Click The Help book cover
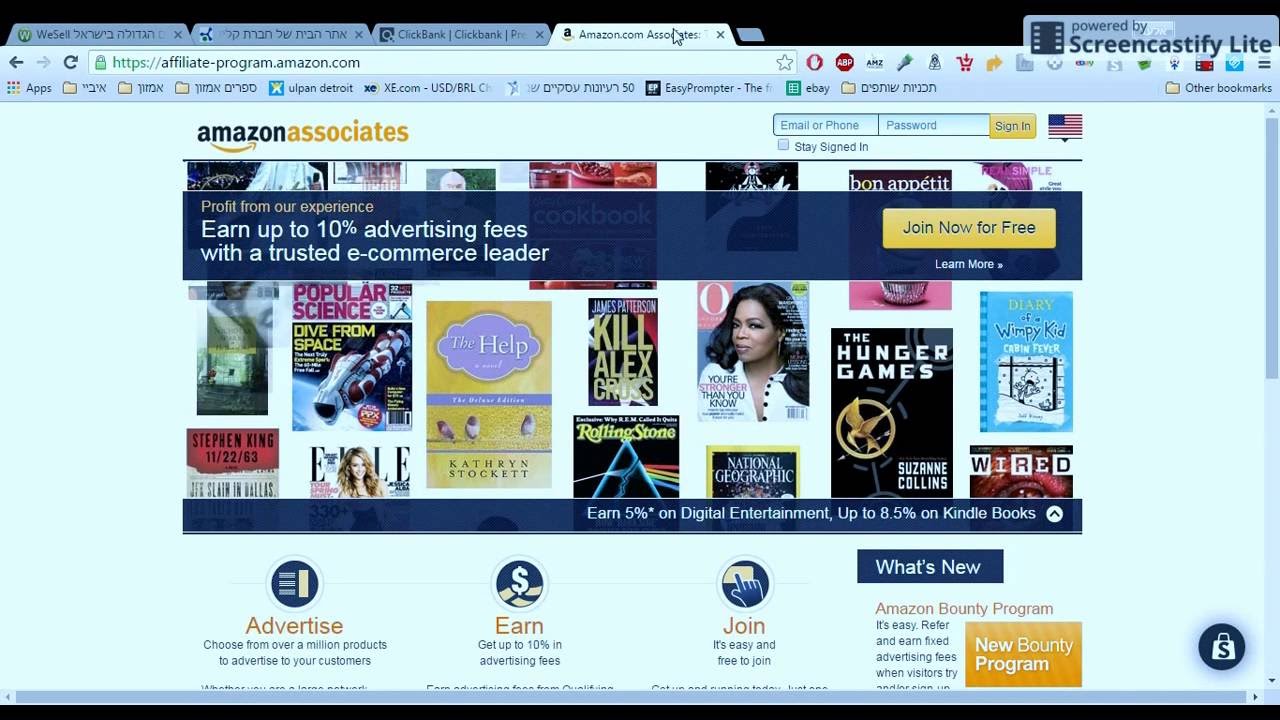 [x=488, y=394]
